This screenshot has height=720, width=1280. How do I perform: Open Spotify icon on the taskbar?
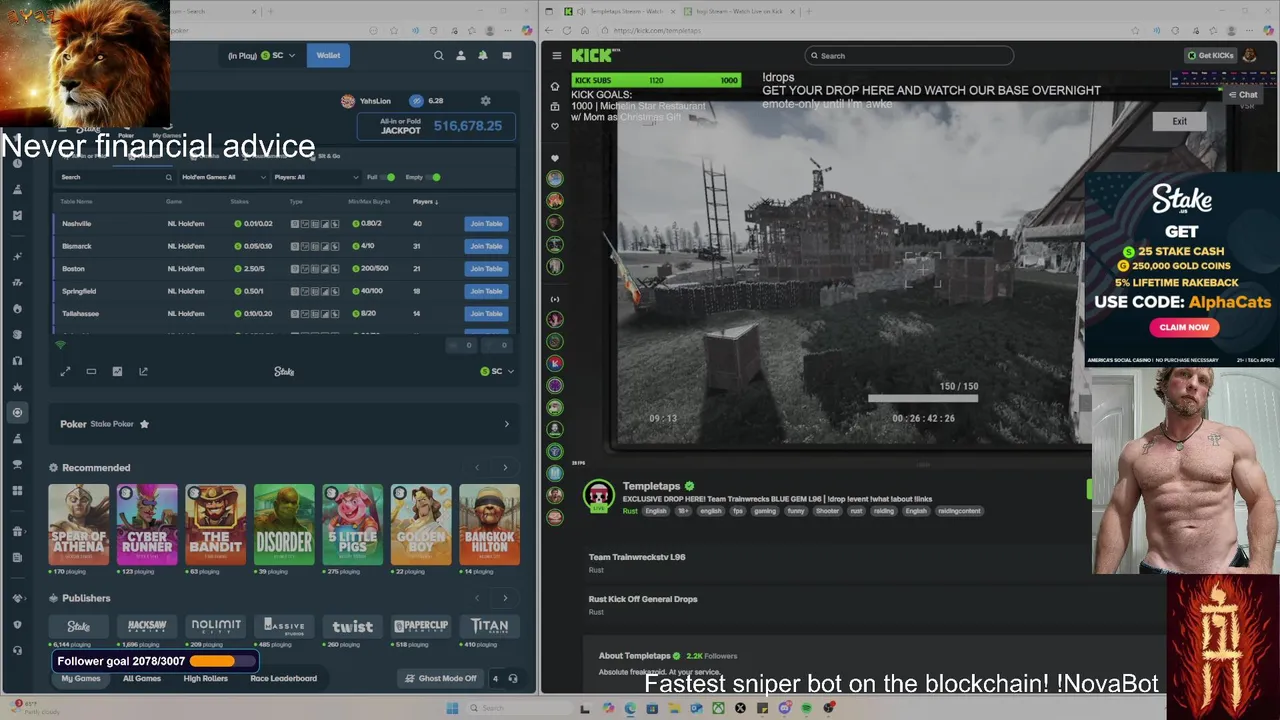(806, 708)
